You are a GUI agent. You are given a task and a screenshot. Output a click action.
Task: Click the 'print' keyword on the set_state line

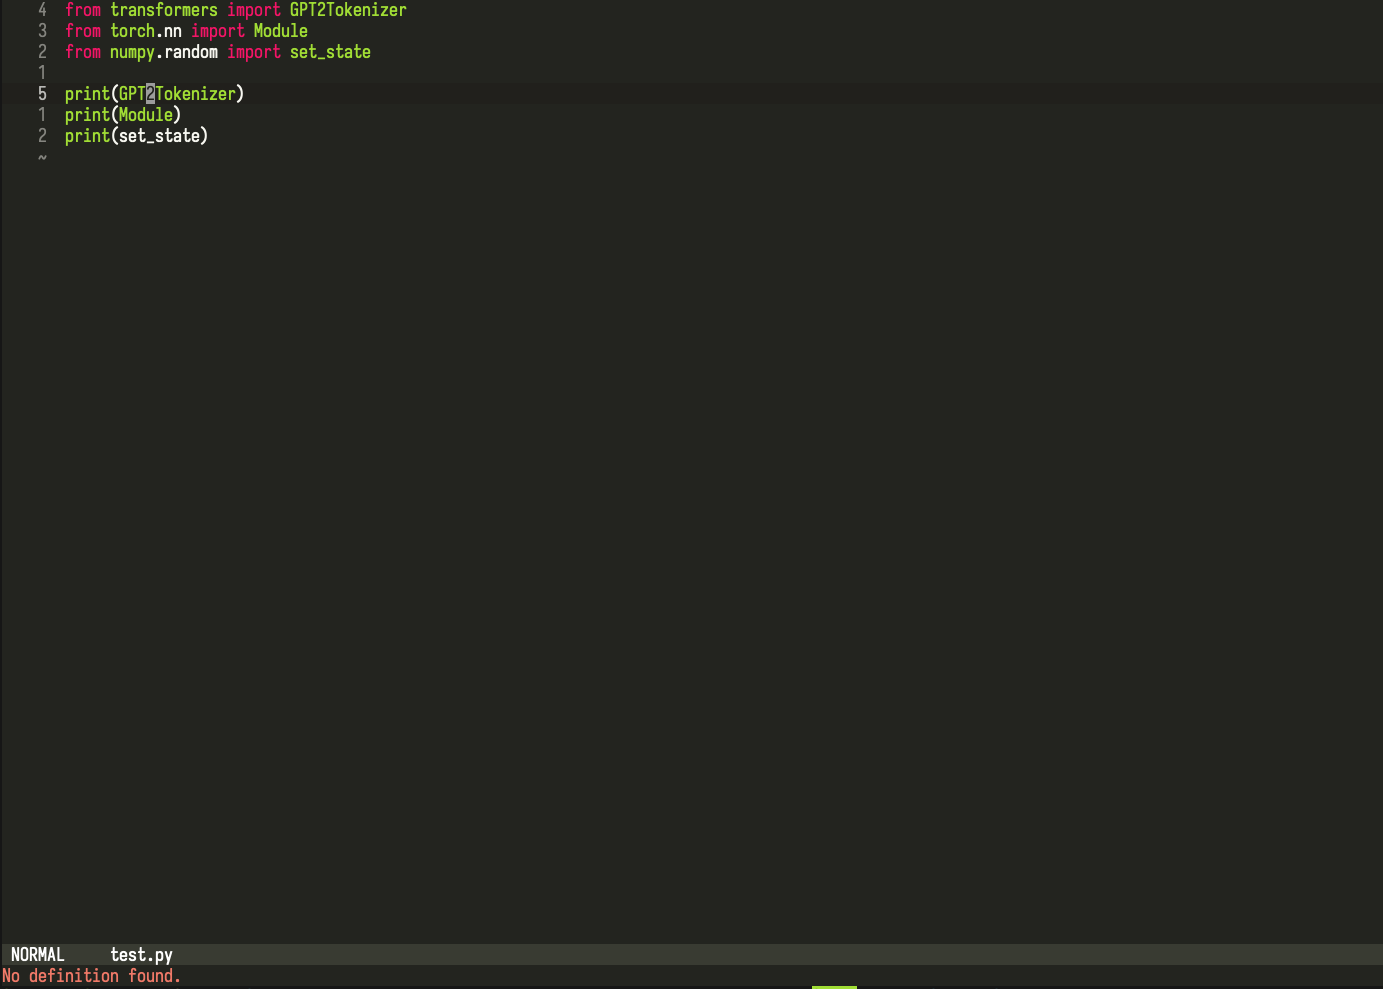pyautogui.click(x=87, y=136)
